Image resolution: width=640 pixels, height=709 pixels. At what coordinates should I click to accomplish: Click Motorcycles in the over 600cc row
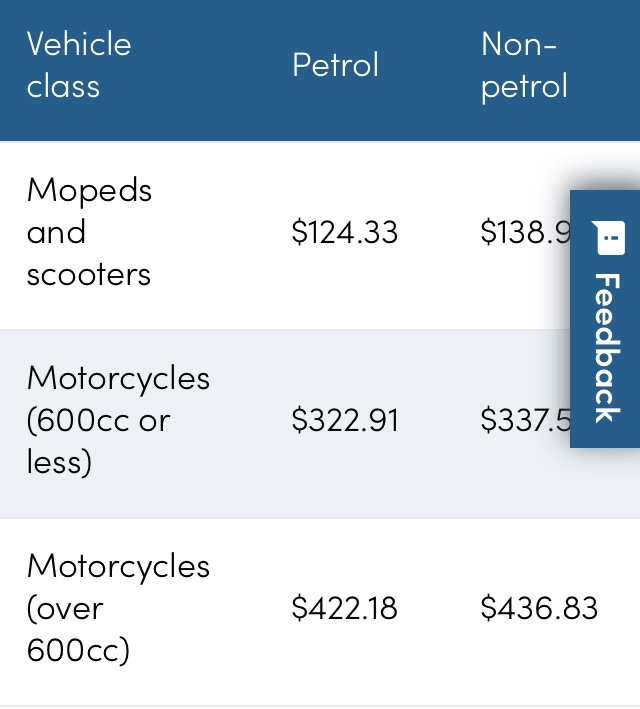click(118, 566)
